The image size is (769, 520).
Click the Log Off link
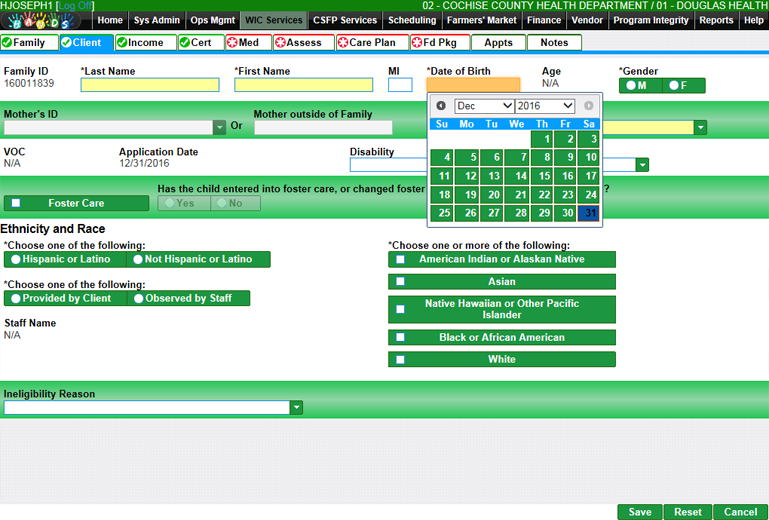(77, 6)
